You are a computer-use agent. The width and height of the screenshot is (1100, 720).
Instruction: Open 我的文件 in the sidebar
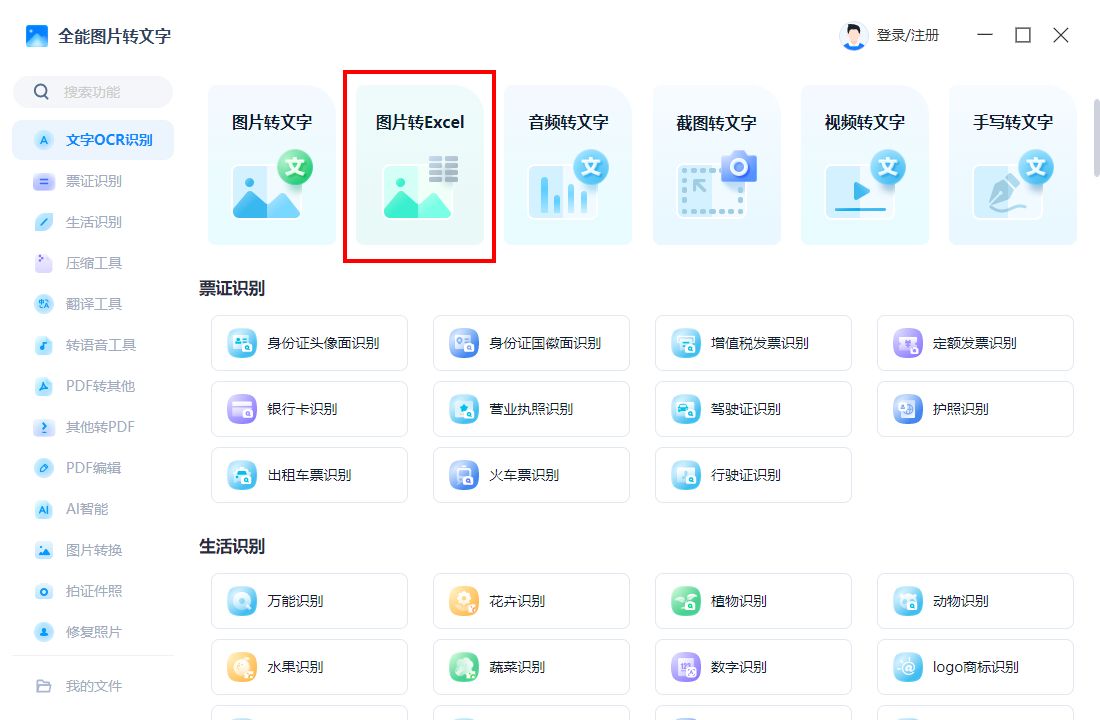pyautogui.click(x=93, y=686)
